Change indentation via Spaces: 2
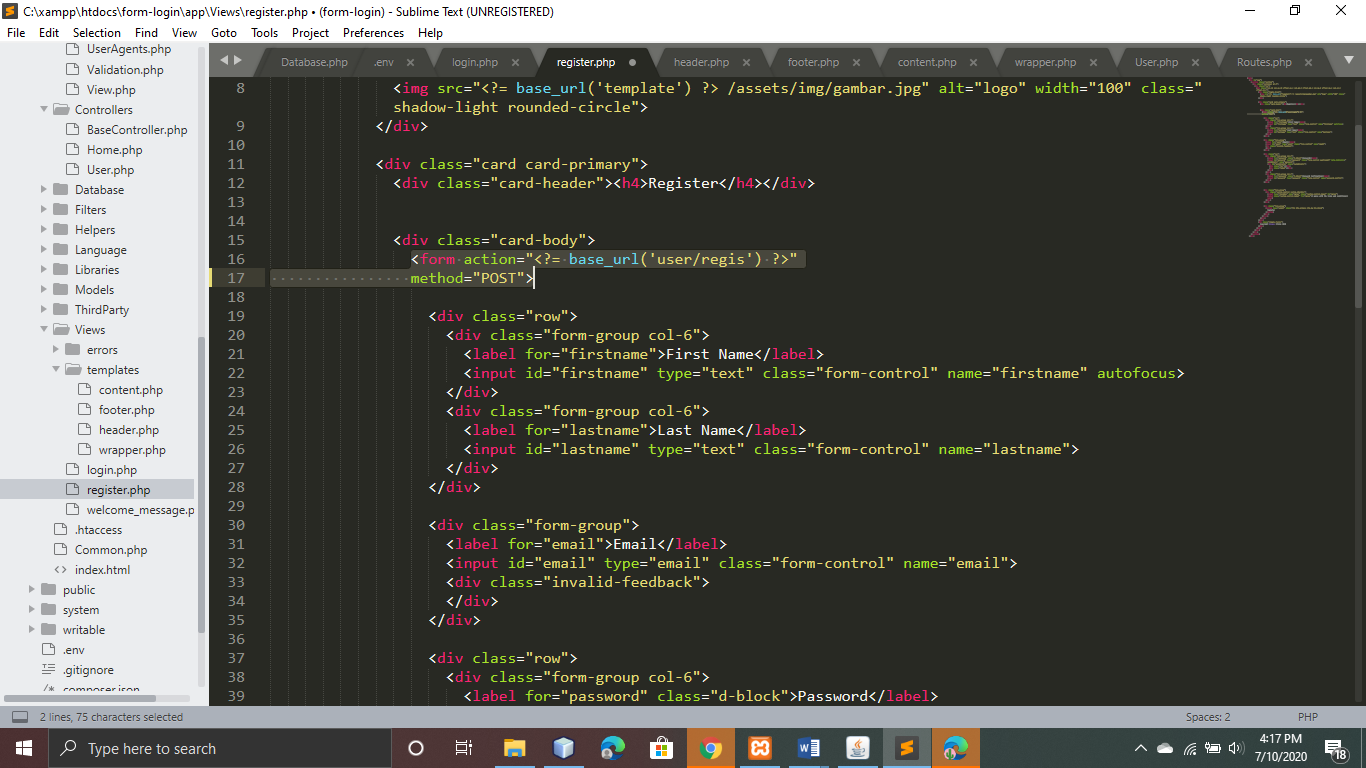 (1208, 717)
